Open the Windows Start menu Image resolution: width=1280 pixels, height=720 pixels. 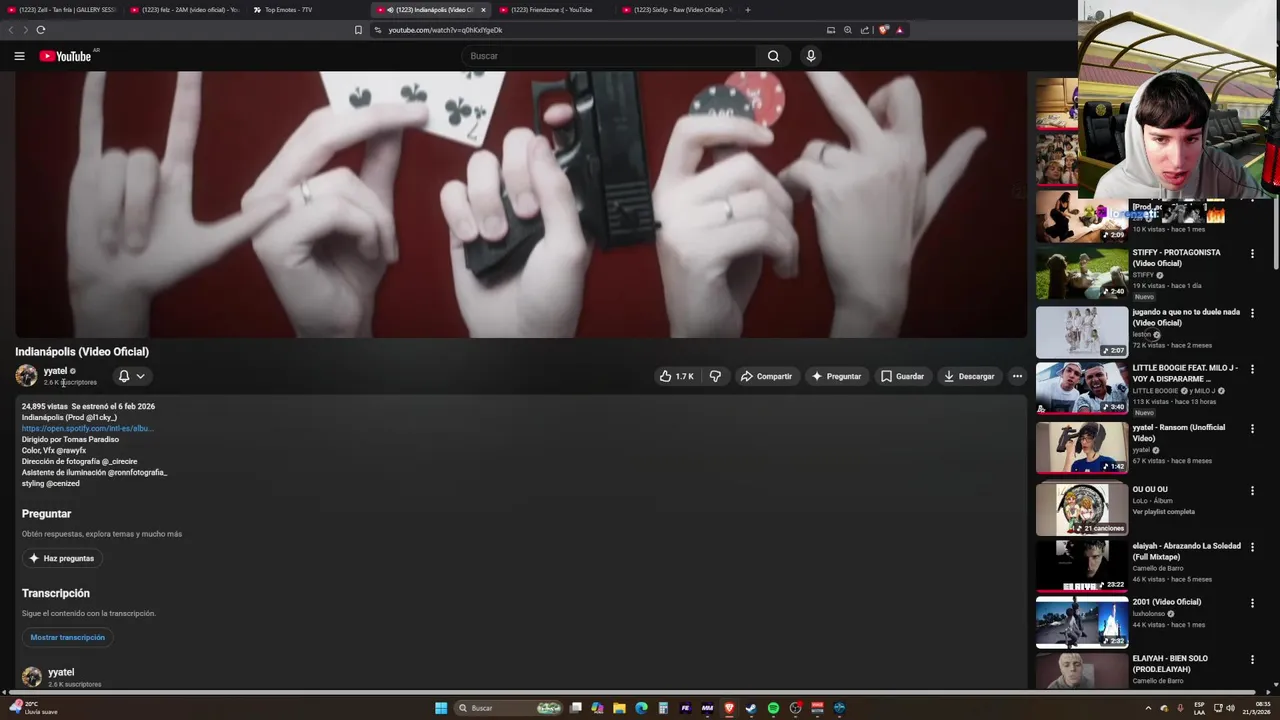[441, 708]
